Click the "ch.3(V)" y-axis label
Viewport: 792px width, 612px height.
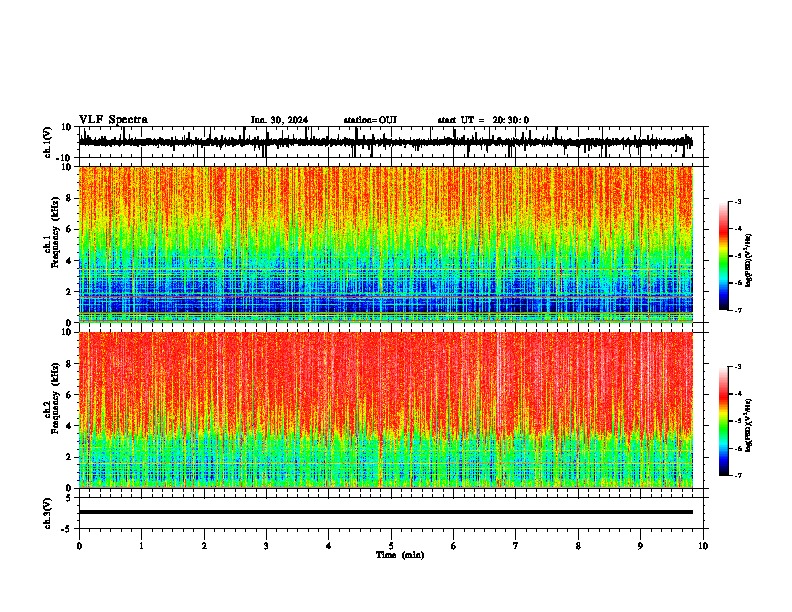coord(48,513)
